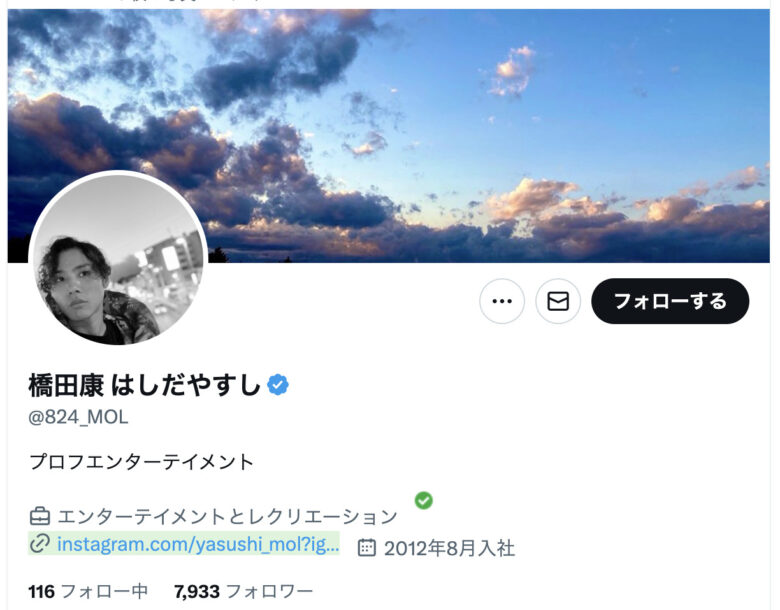Click the 2012年8月入社 join date text

[449, 548]
